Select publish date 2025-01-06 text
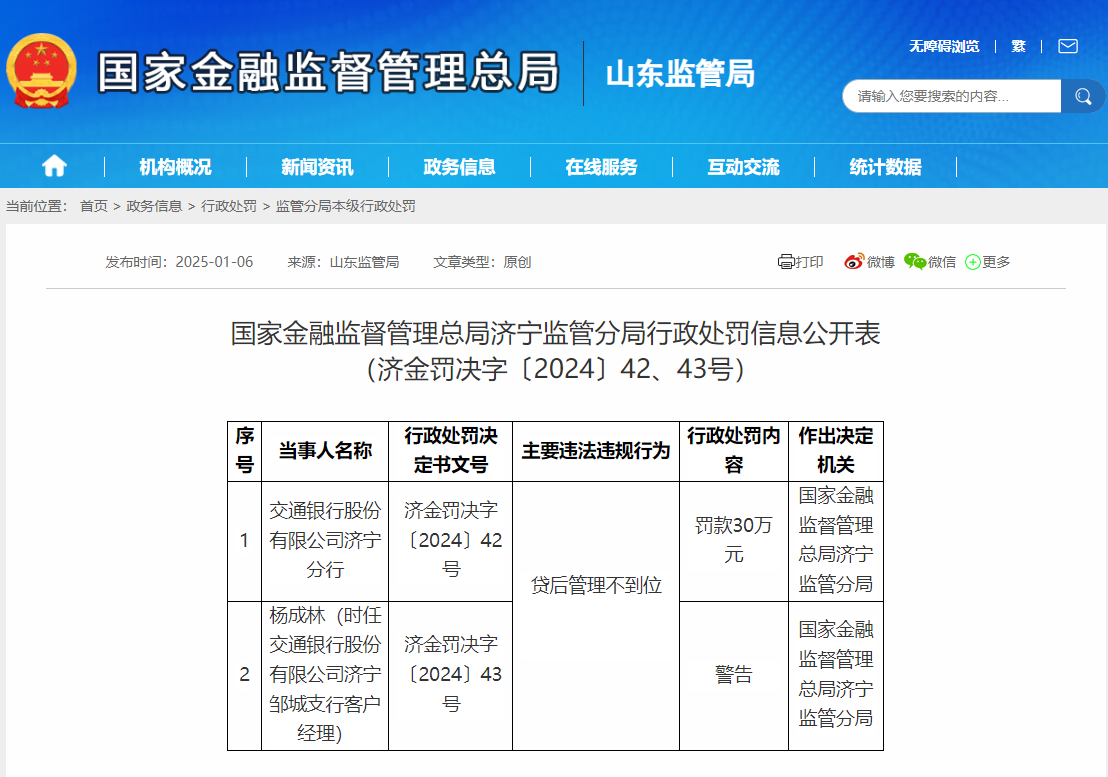1108x777 pixels. tap(214, 262)
